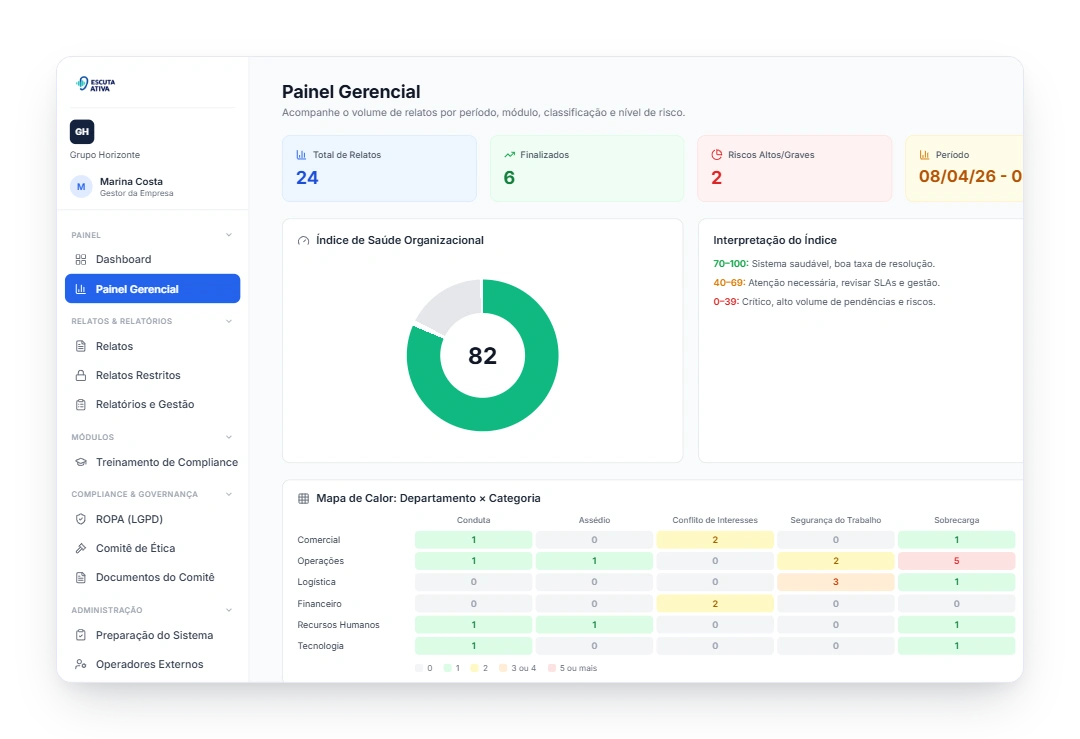Open the Dashboard menu item
The image size is (1080, 739).
point(152,260)
